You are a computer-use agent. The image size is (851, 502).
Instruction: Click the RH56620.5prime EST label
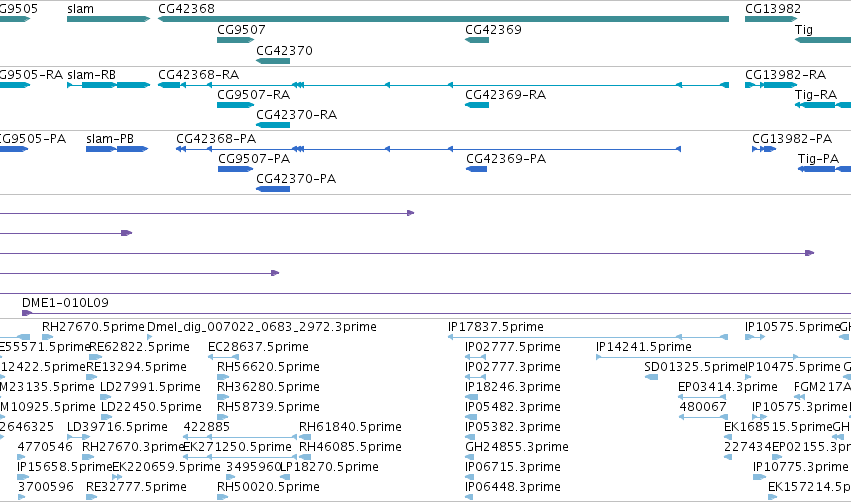click(268, 367)
